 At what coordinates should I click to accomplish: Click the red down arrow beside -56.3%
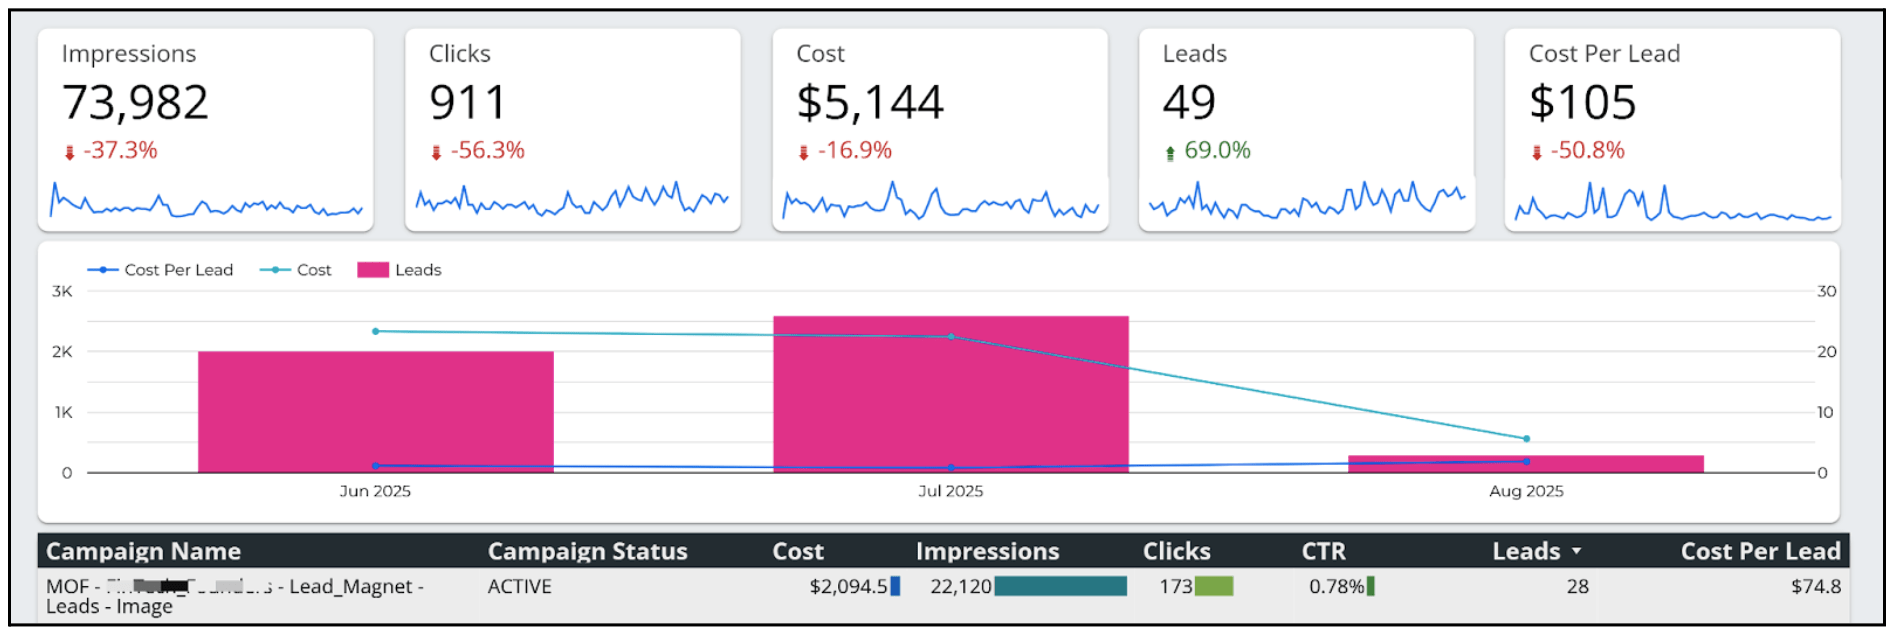click(x=436, y=152)
